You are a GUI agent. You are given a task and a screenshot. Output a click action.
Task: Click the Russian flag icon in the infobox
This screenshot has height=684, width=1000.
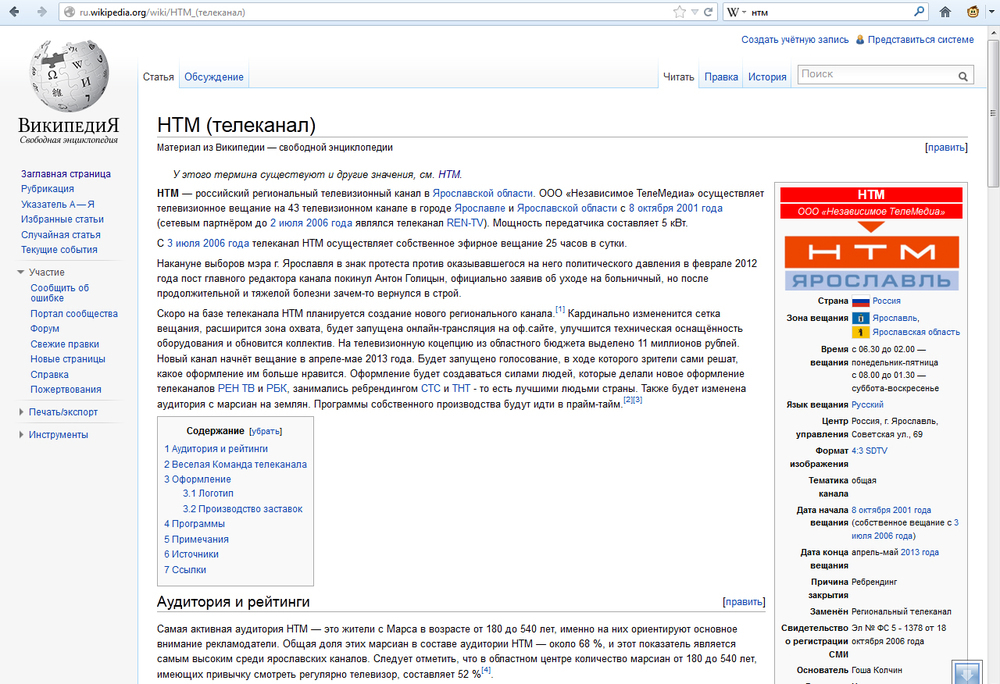point(860,302)
